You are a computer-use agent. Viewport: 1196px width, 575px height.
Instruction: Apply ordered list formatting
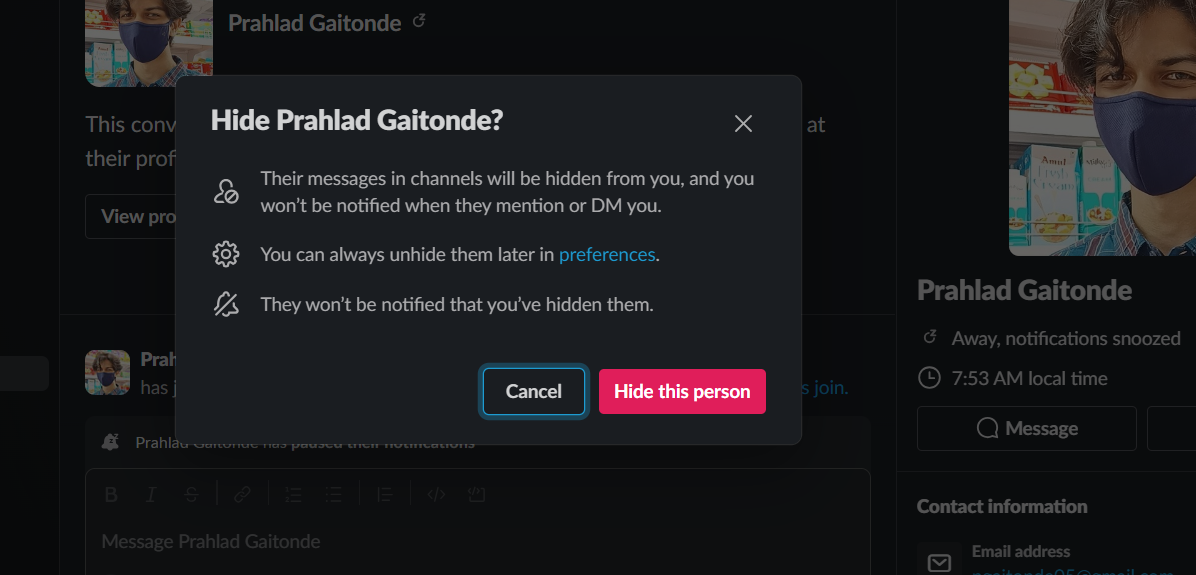click(293, 494)
